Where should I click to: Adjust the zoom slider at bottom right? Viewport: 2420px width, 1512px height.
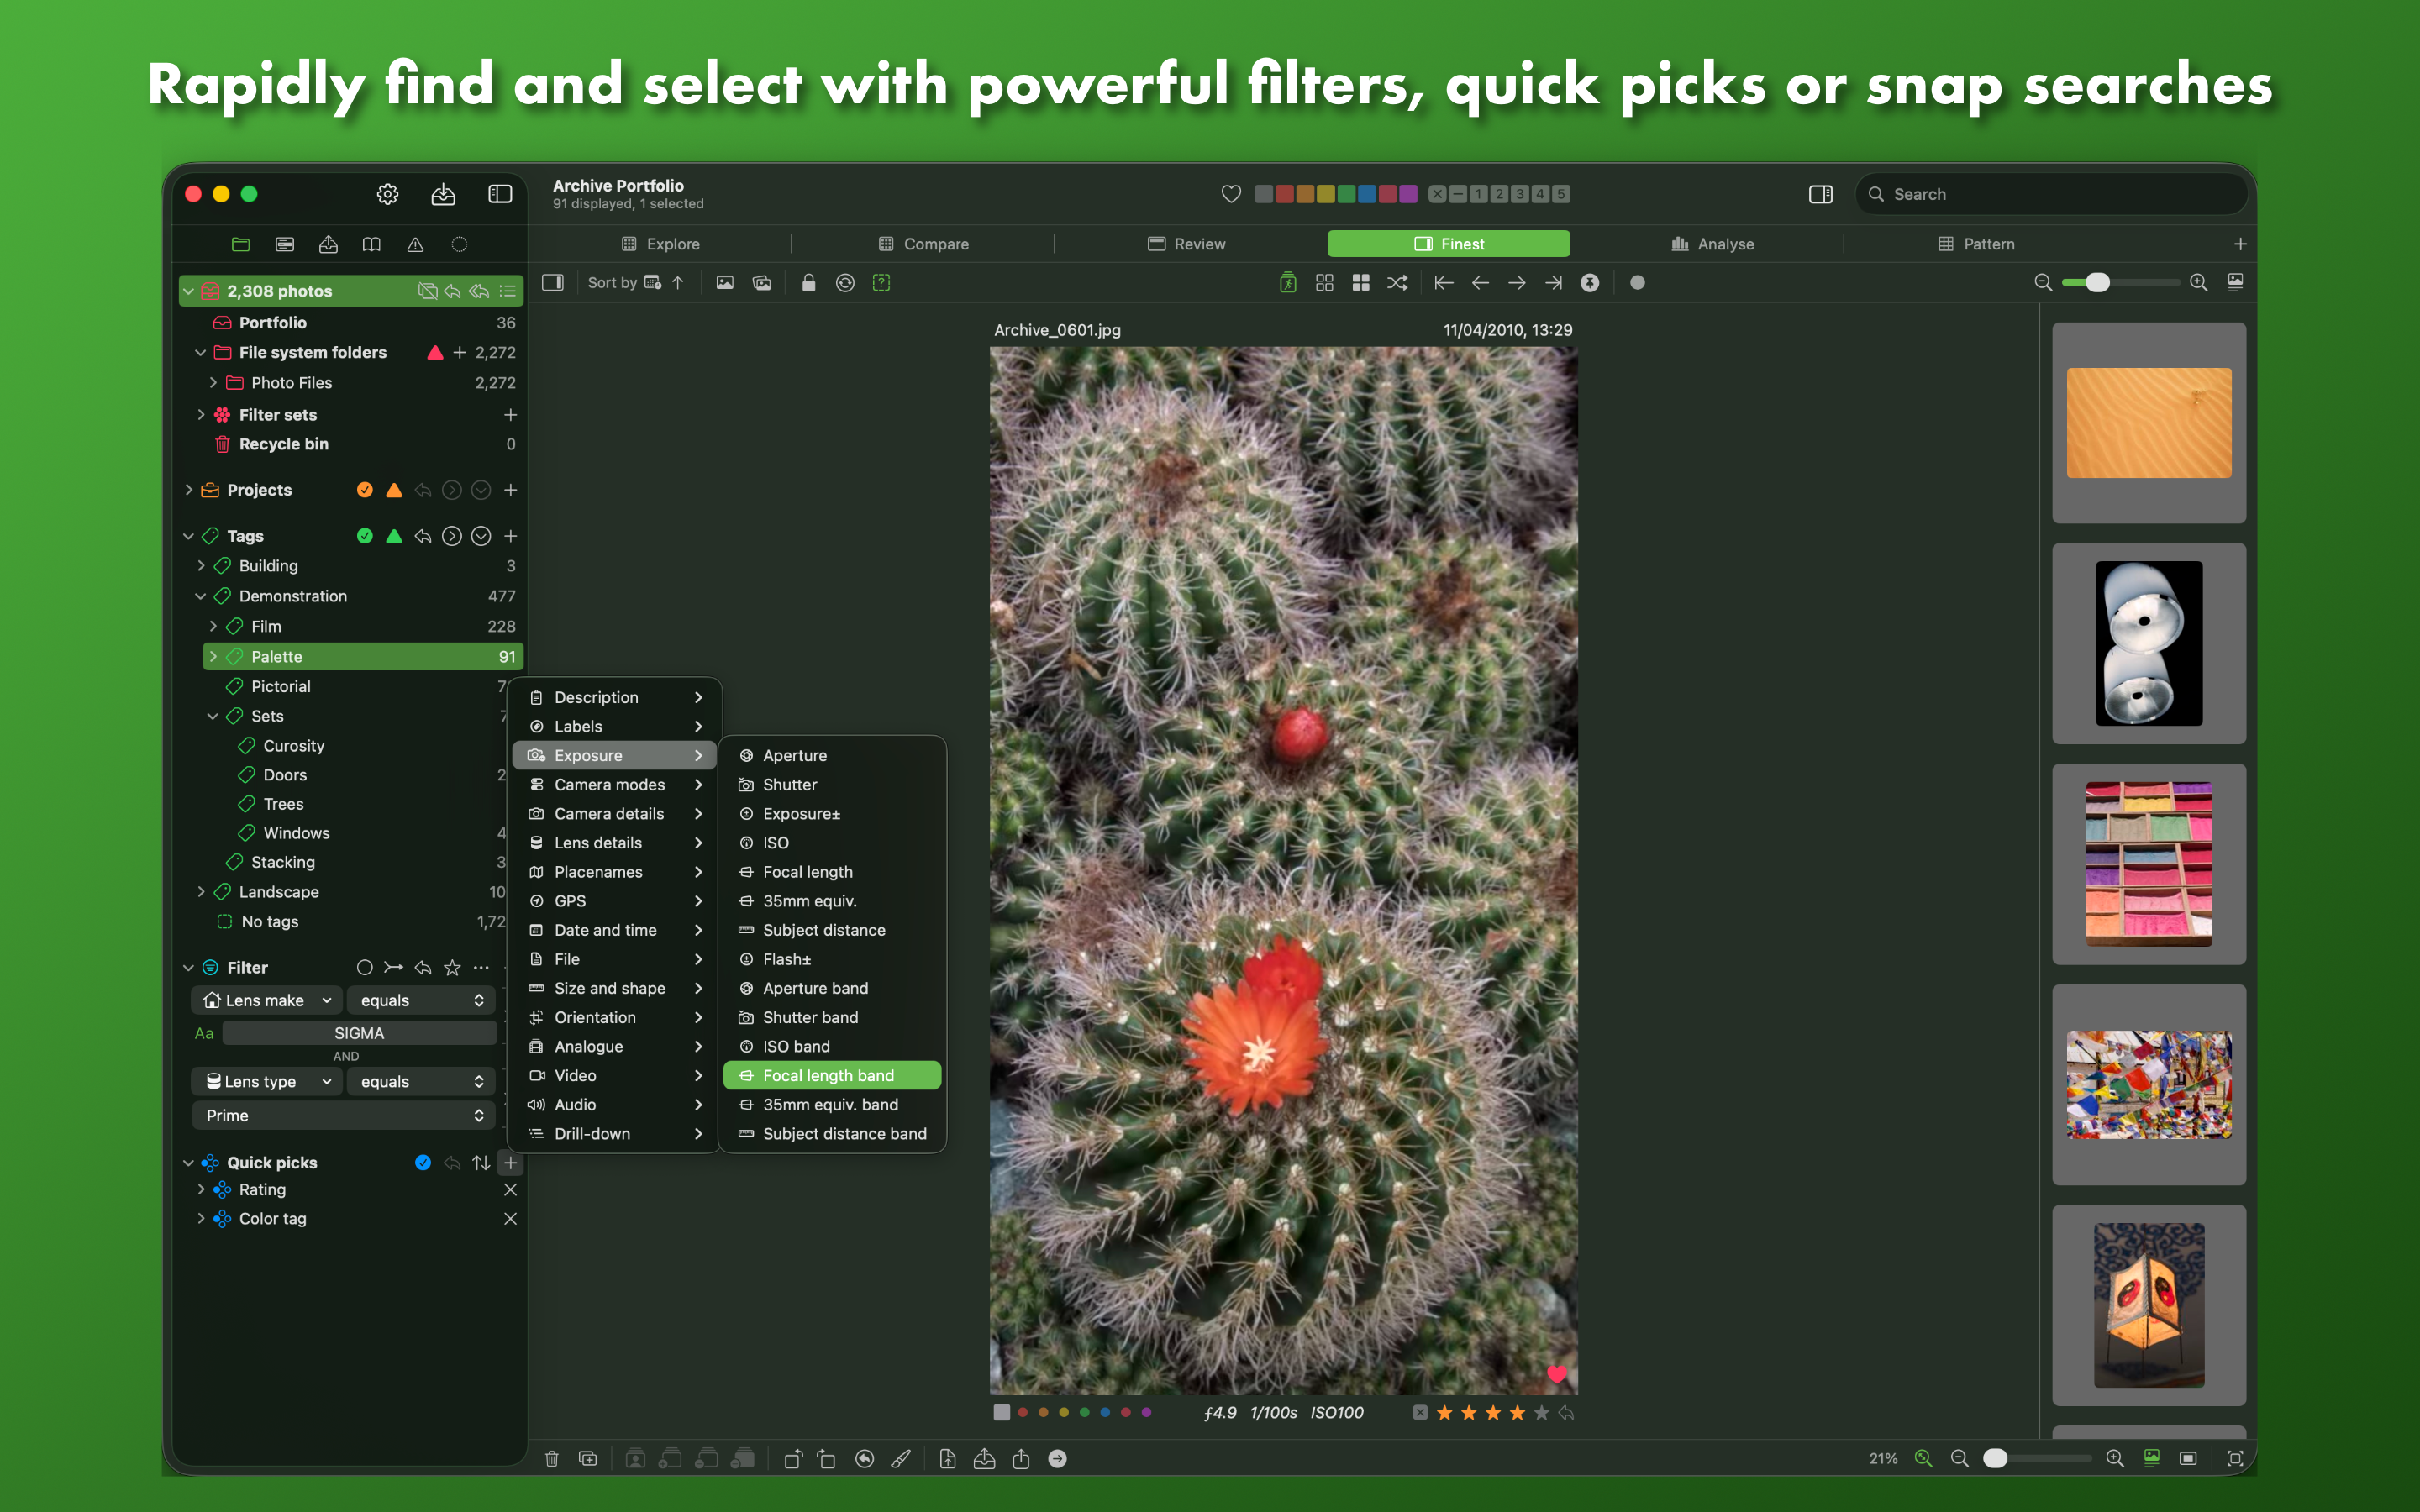(2037, 1459)
